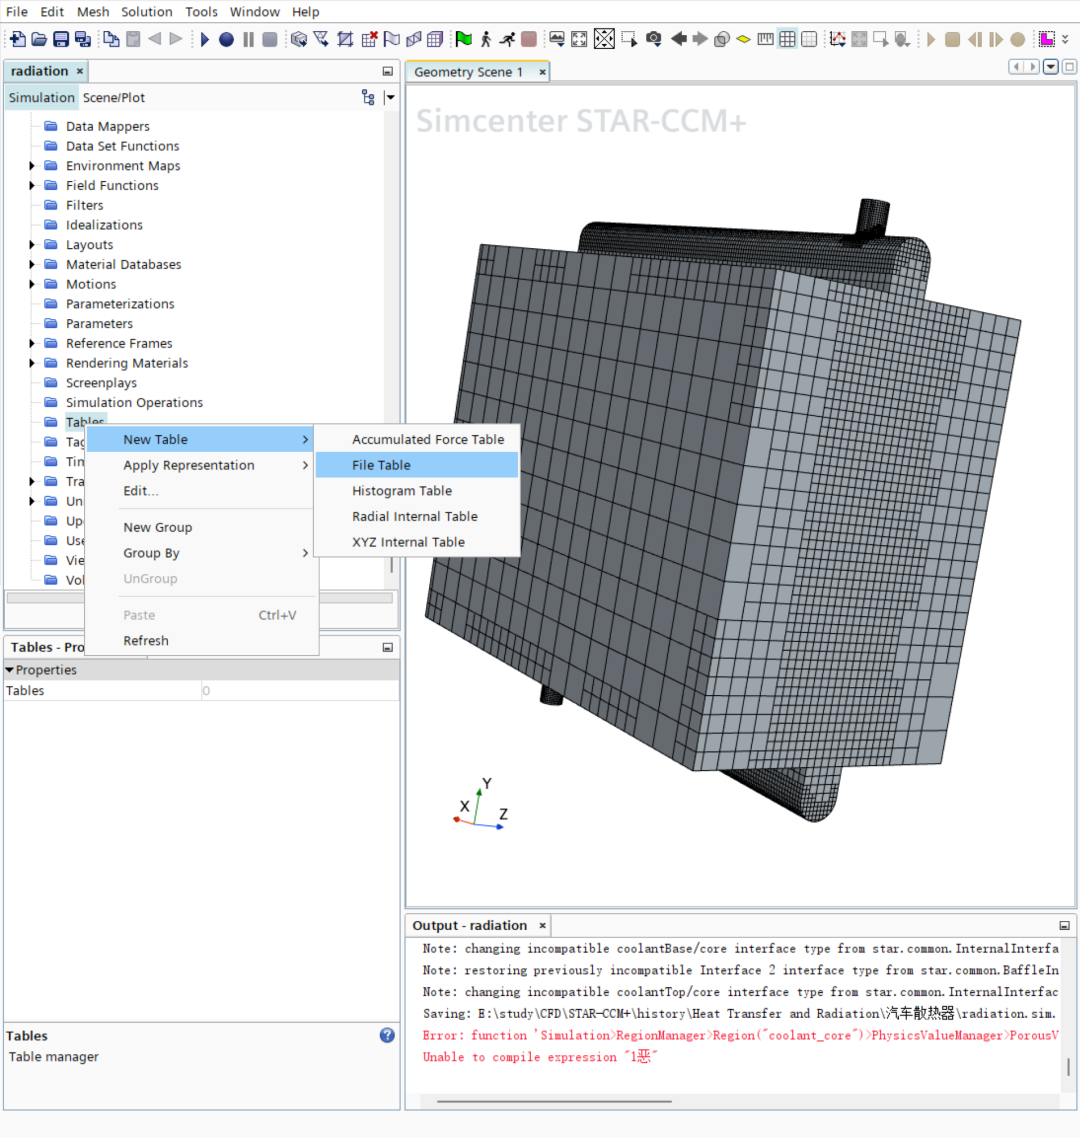Screen dimensions: 1080x1138
Task: Click the magenta selection-region toolbar icon
Action: pos(1047,39)
